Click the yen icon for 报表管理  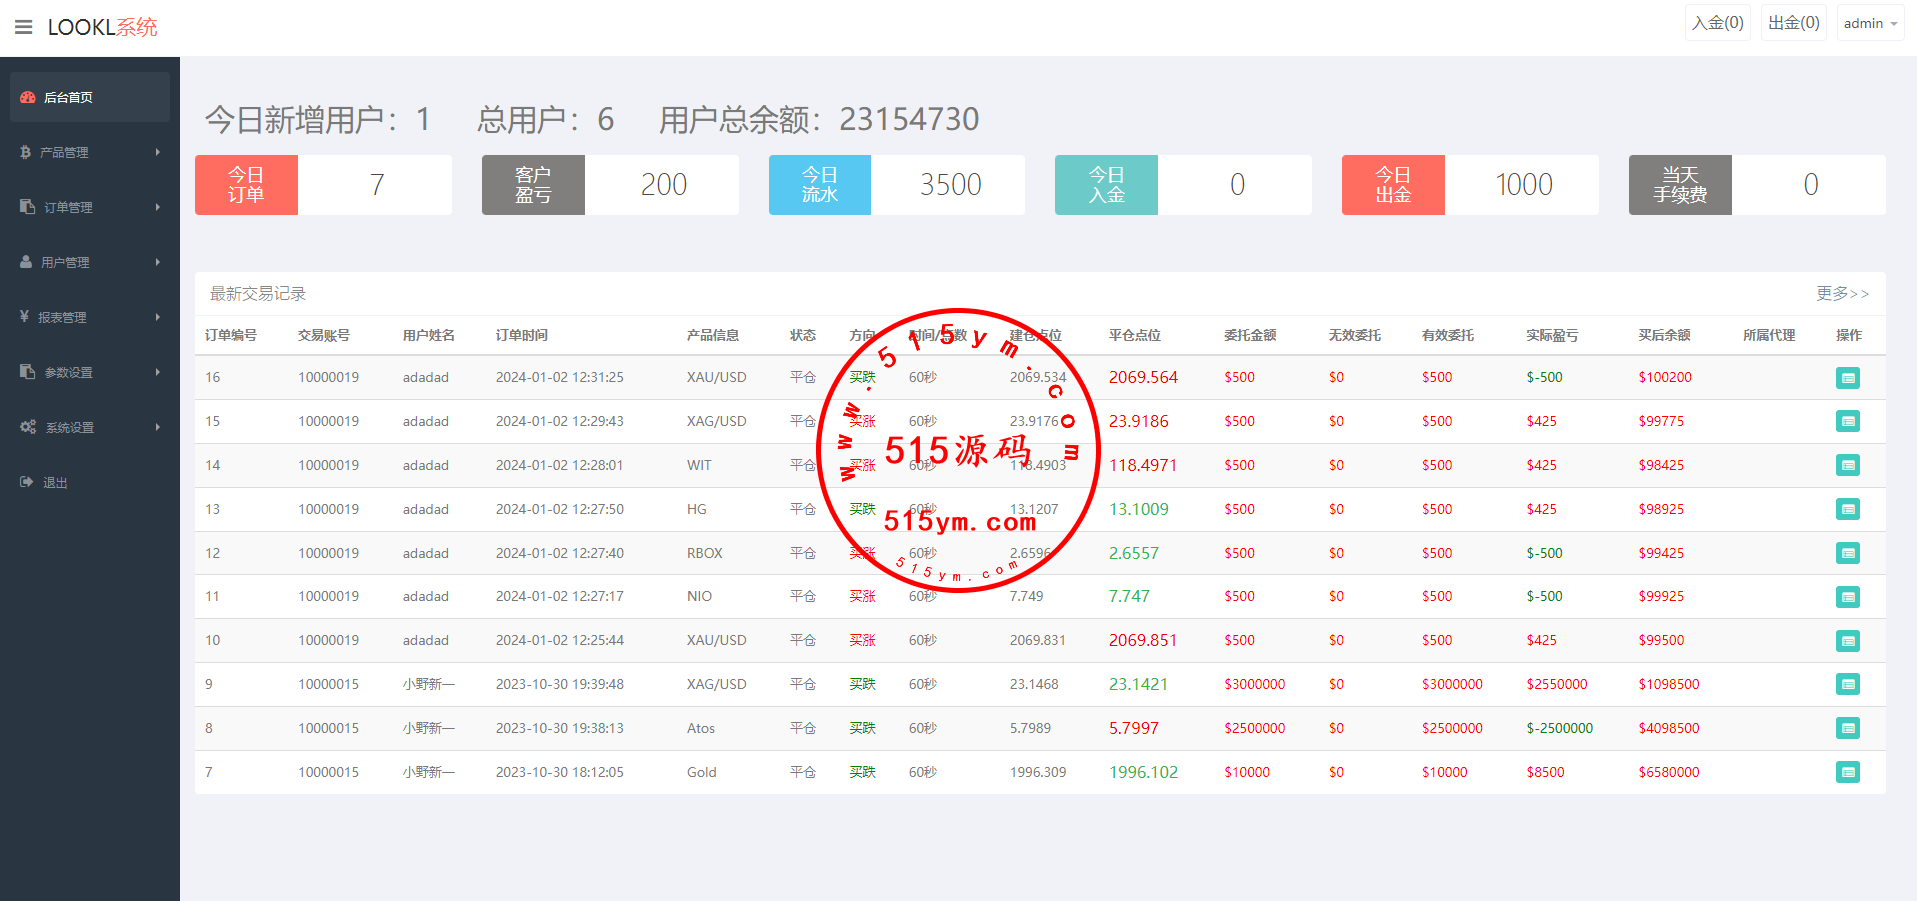tap(25, 317)
